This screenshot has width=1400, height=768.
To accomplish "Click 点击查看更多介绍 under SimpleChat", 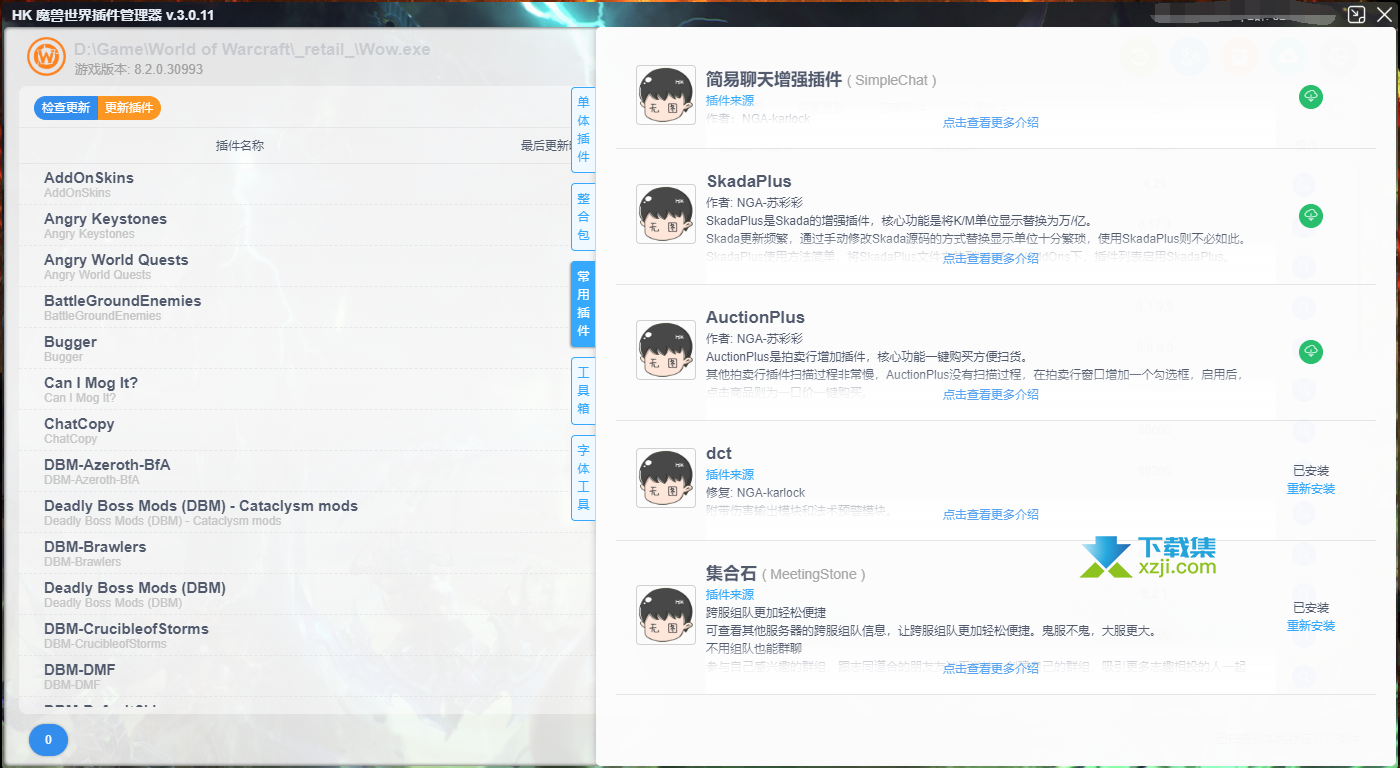I will [991, 123].
